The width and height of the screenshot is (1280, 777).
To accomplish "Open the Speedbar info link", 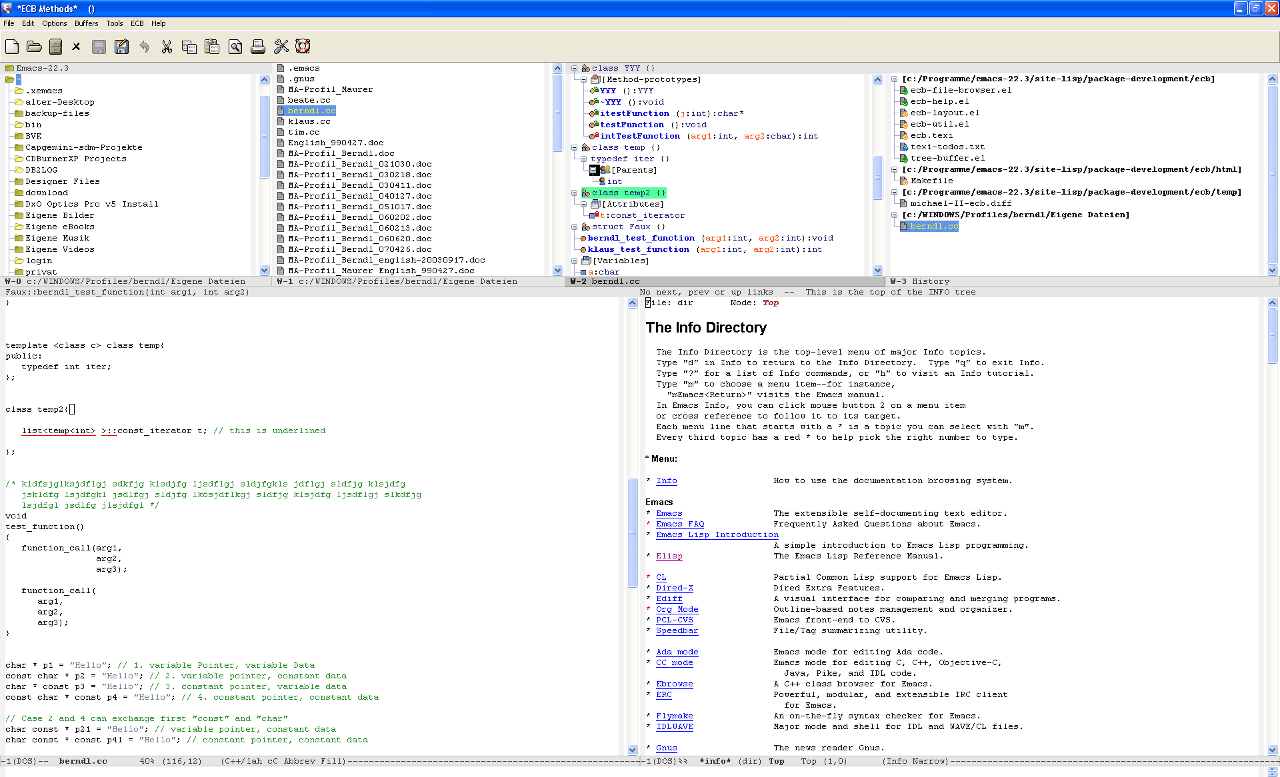I will click(676, 630).
